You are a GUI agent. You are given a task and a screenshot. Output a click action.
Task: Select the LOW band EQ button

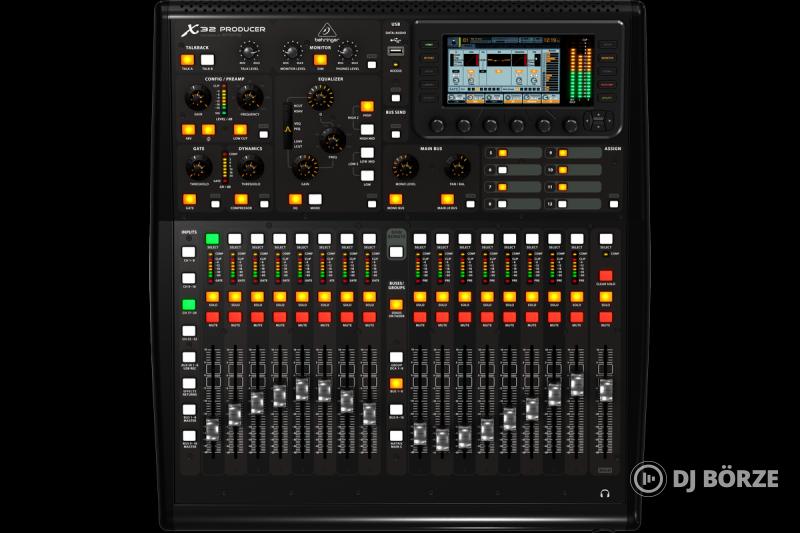[x=367, y=176]
